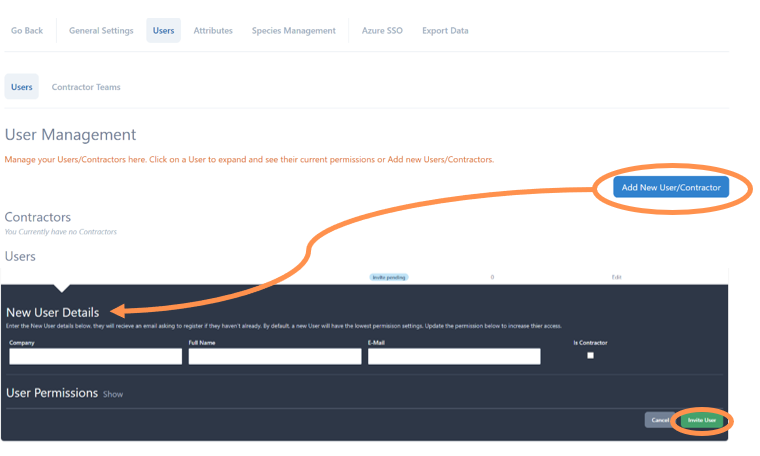Cancel the new user form
Viewport: 760px width, 456px height.
click(659, 420)
